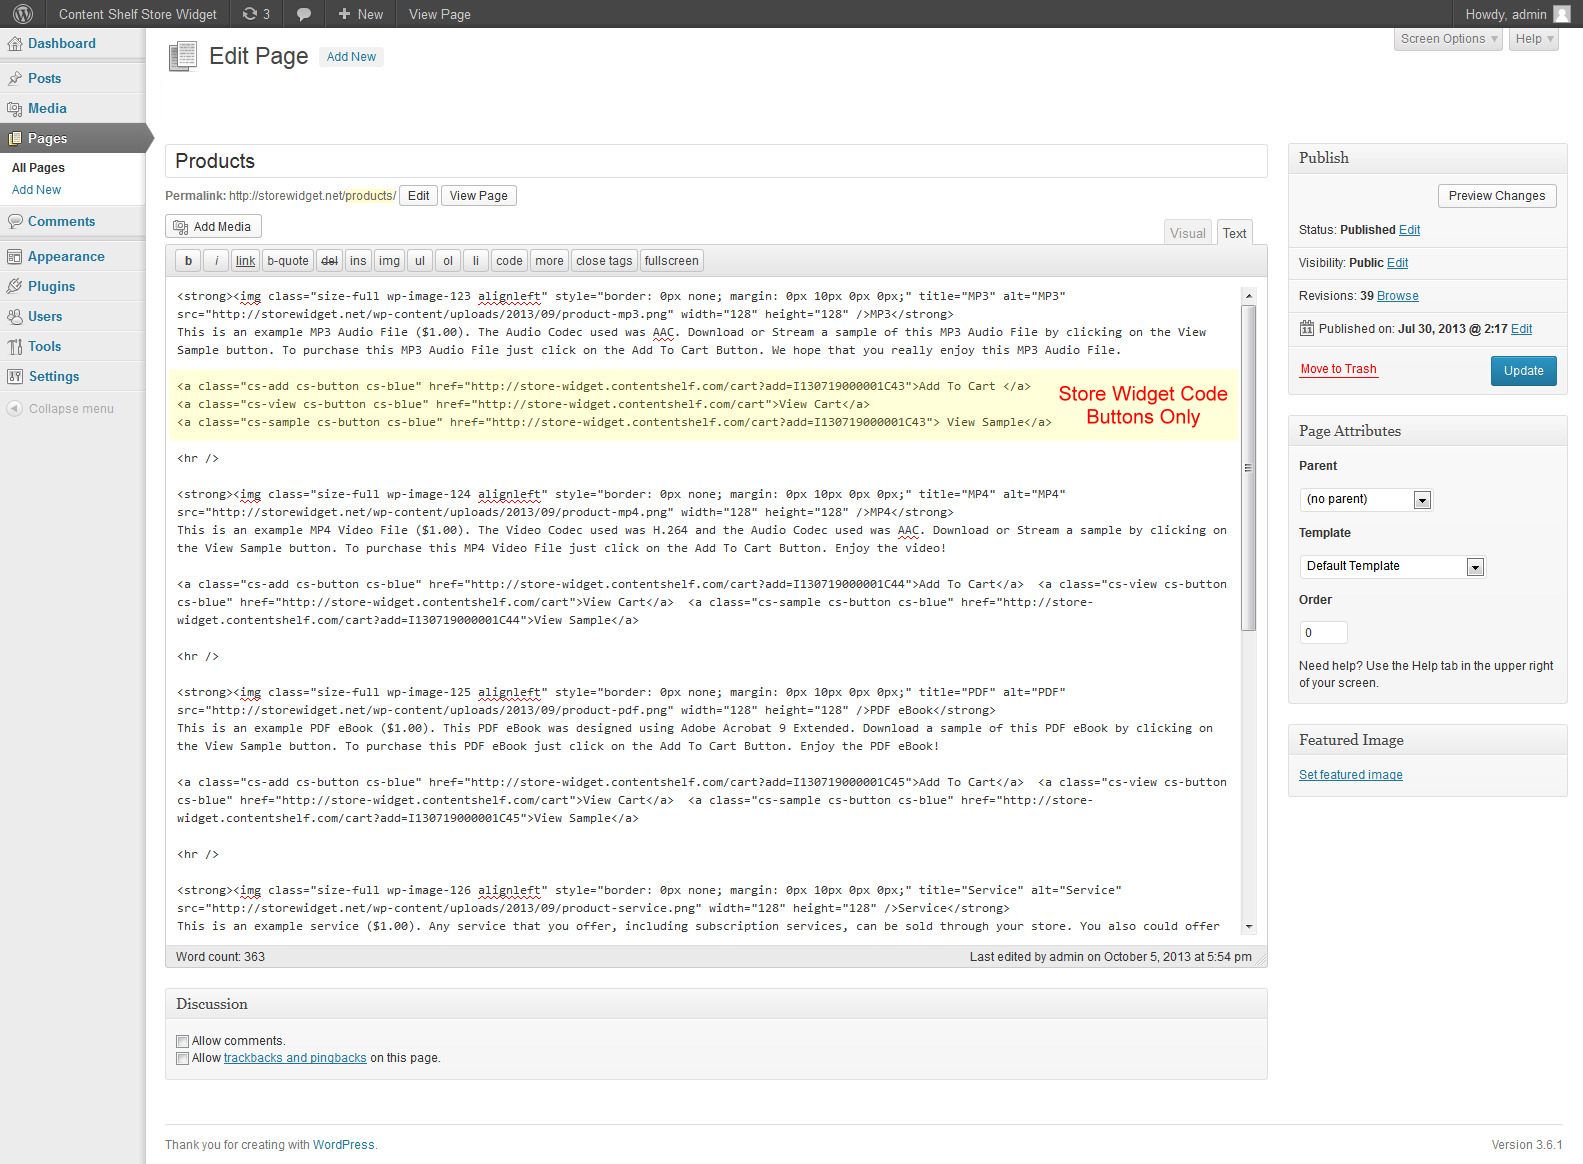Insert li list item tag
This screenshot has width=1583, height=1164.
[x=476, y=261]
